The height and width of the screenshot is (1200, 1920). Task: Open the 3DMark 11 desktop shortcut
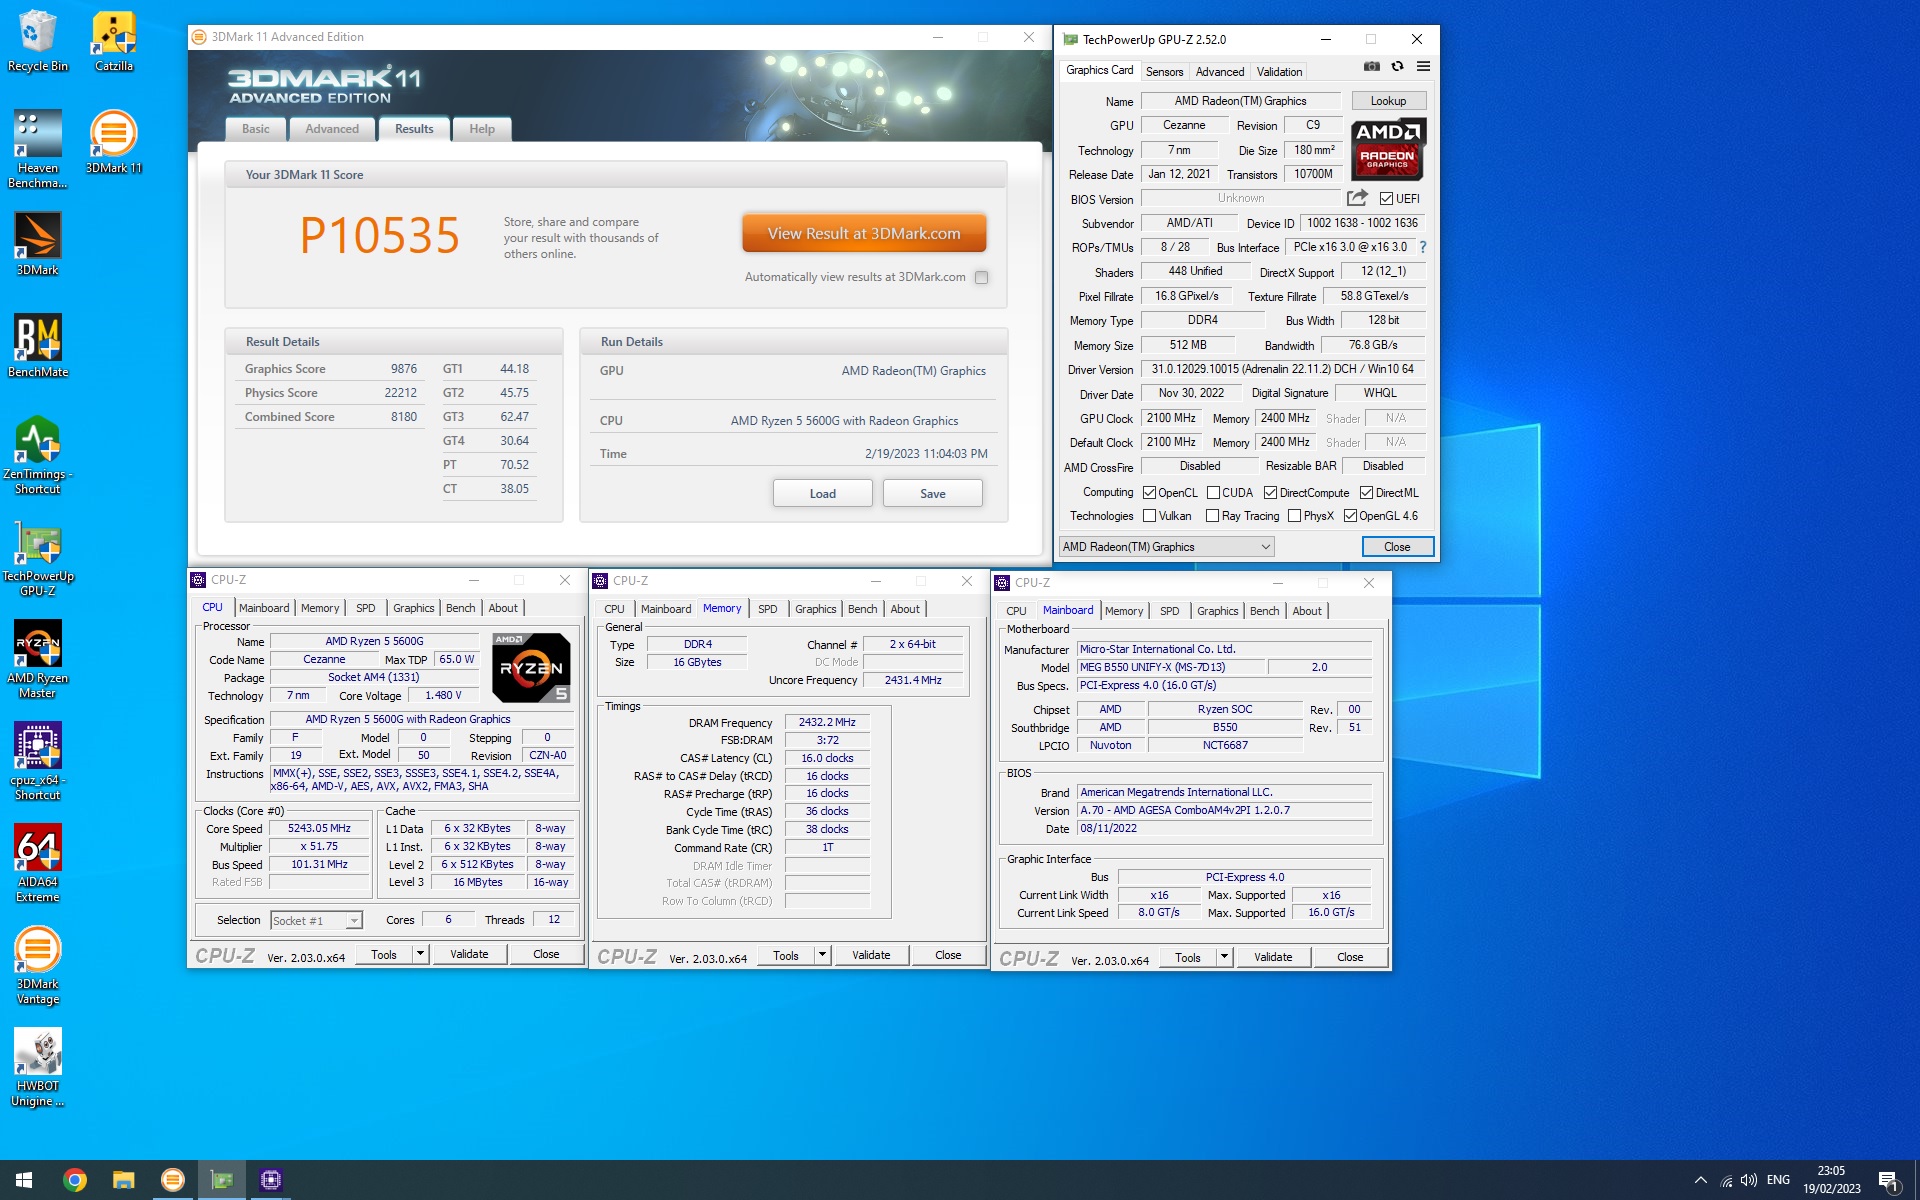click(114, 141)
